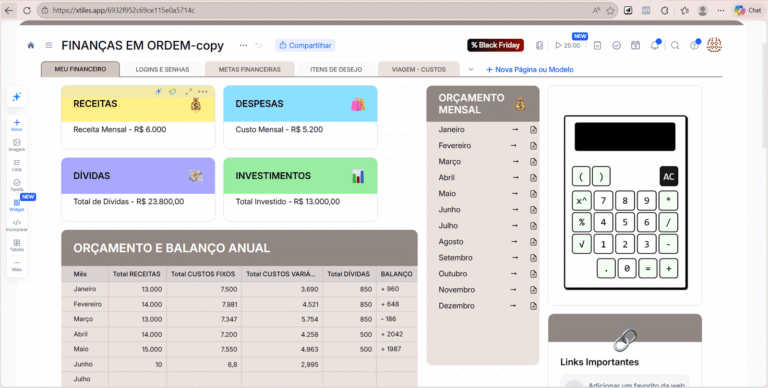Open the notebook icon beside Black Friday
The width and height of the screenshot is (768, 388).
point(539,45)
